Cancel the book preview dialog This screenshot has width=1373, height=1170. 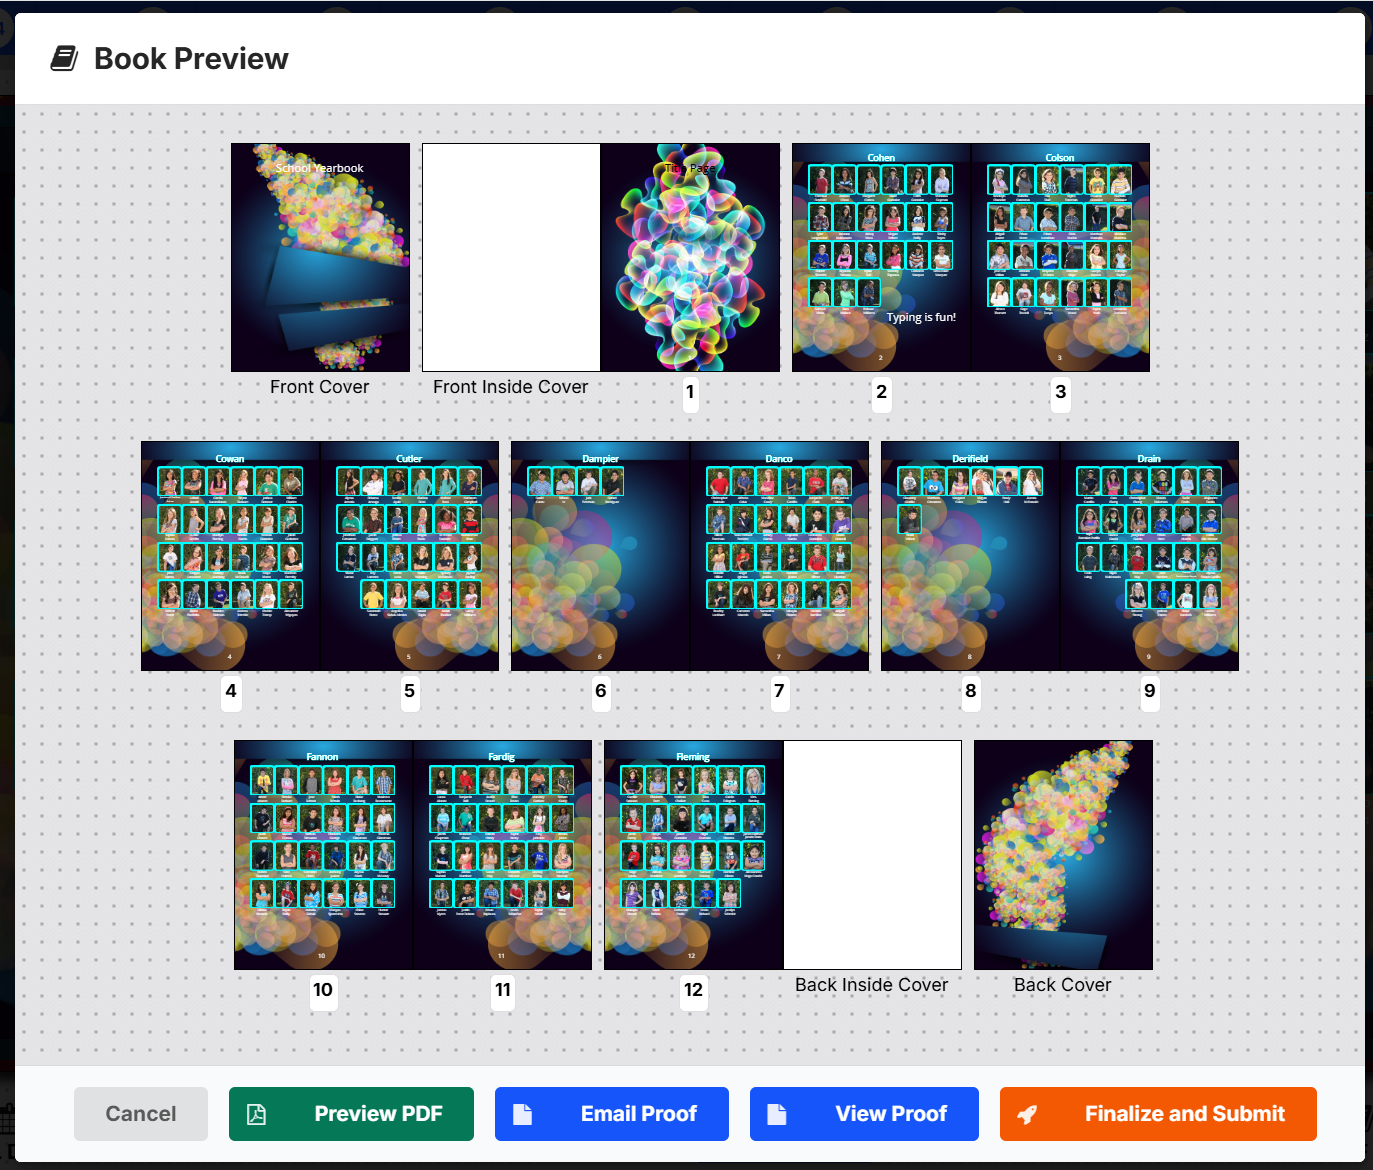click(141, 1114)
